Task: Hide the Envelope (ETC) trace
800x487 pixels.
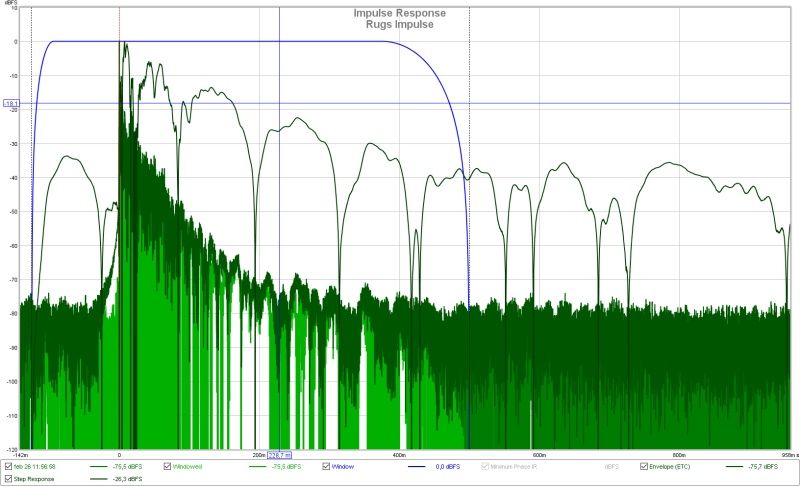Action: click(x=641, y=466)
